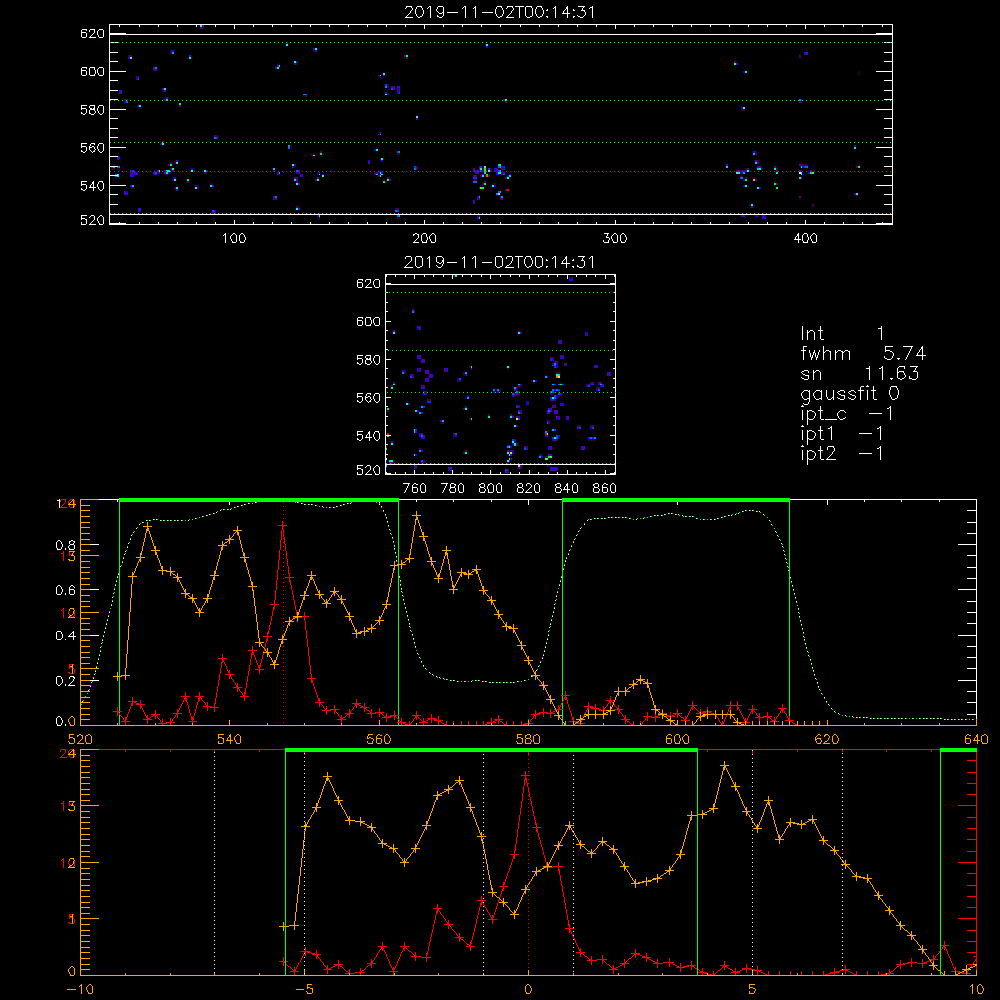
Task: Click the 0.4 y-axis label on profile plot
Action: pyautogui.click(x=66, y=636)
